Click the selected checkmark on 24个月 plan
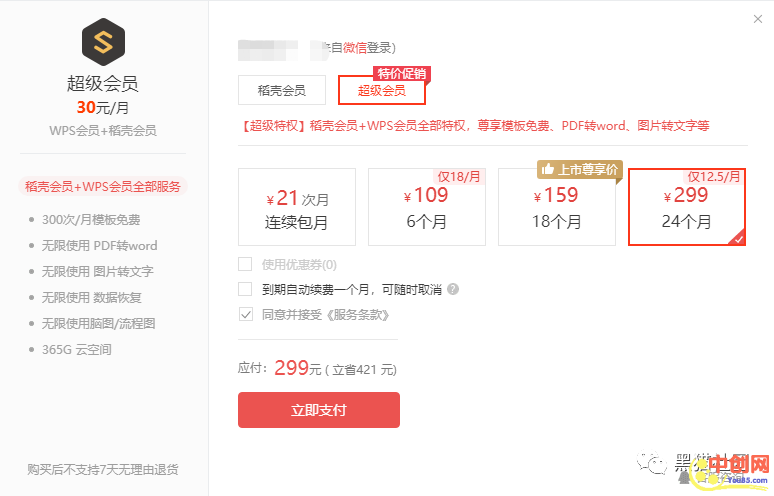This screenshot has height=496, width=774. tap(737, 238)
